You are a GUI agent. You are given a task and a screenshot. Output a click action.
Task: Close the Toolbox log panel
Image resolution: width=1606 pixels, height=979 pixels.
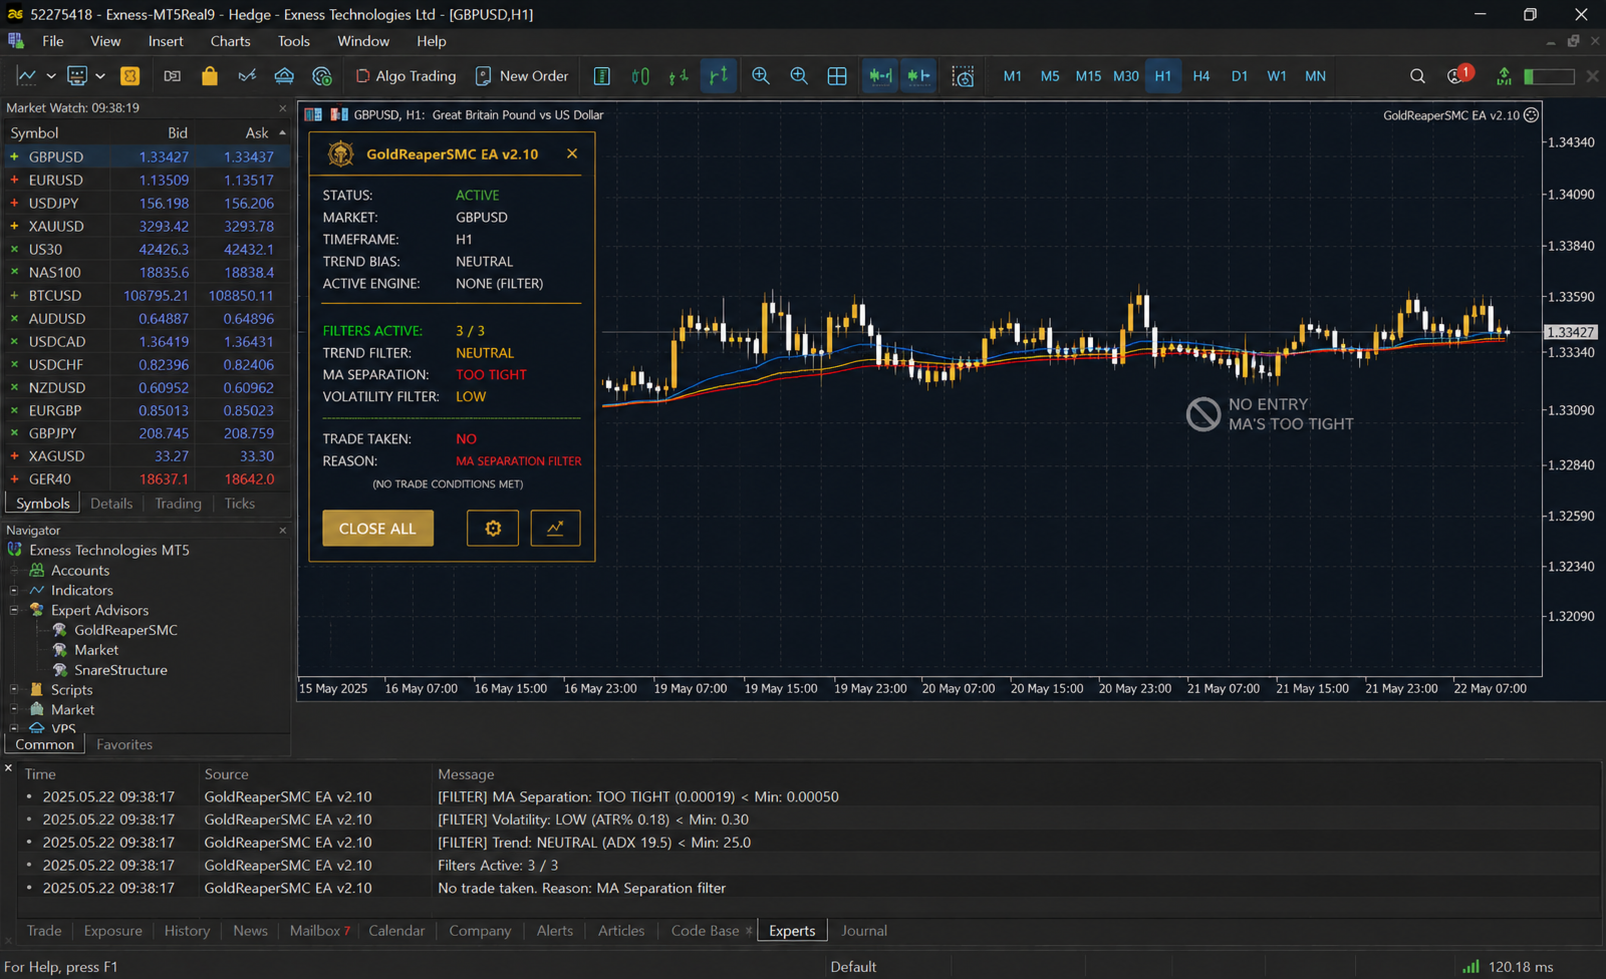(8, 768)
